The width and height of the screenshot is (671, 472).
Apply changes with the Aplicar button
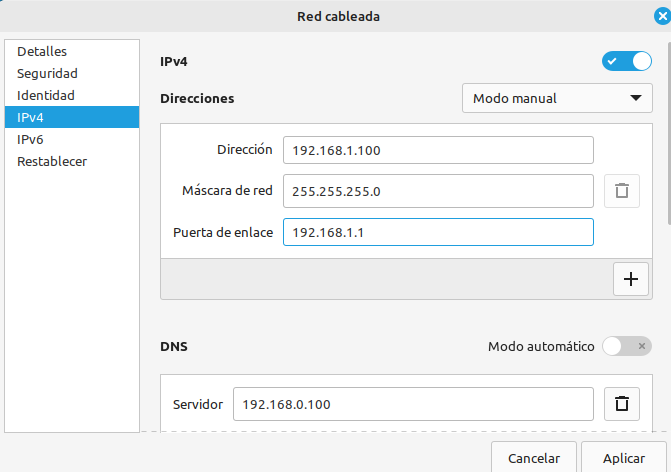point(623,457)
